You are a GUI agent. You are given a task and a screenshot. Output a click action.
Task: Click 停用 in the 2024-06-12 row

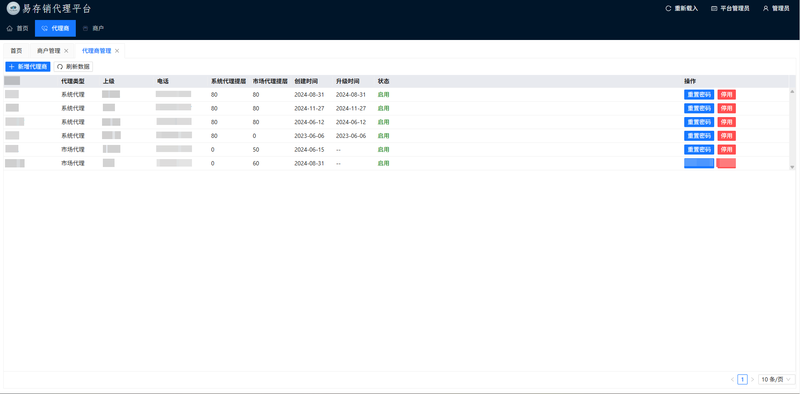[x=727, y=122]
